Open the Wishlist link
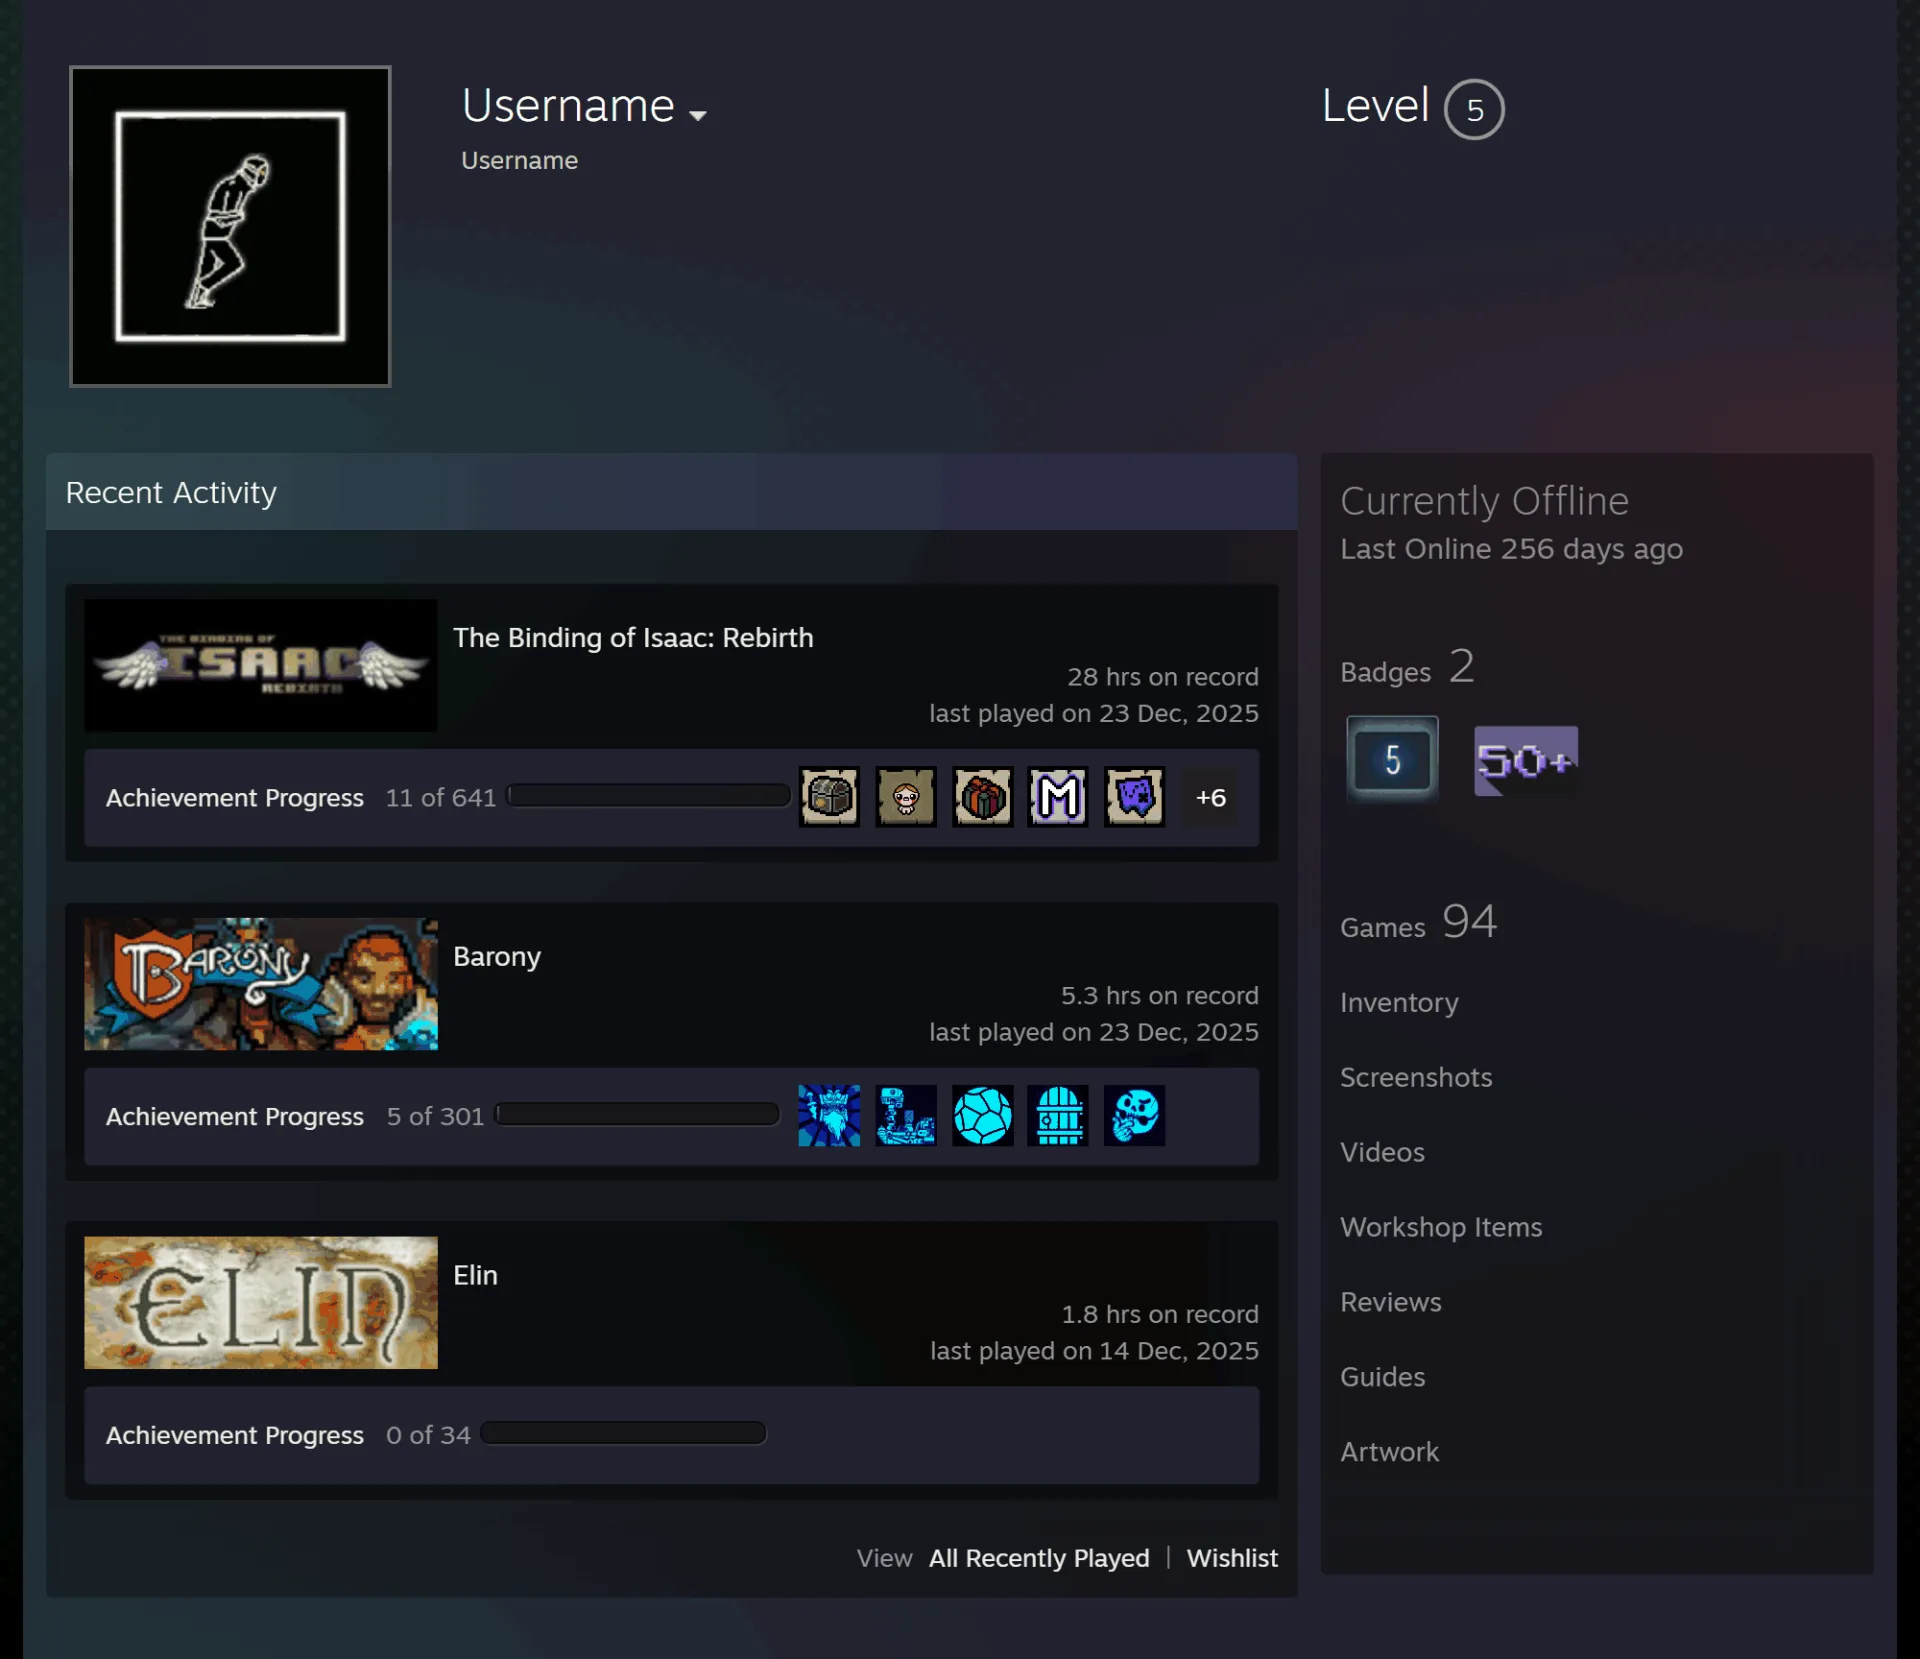This screenshot has height=1659, width=1920. click(x=1232, y=1558)
